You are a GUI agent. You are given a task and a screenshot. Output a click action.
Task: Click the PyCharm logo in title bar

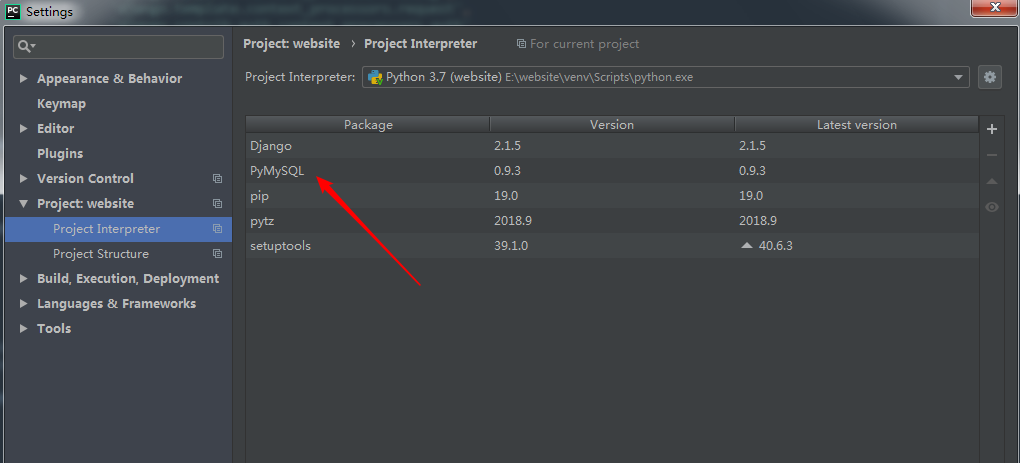click(x=12, y=11)
